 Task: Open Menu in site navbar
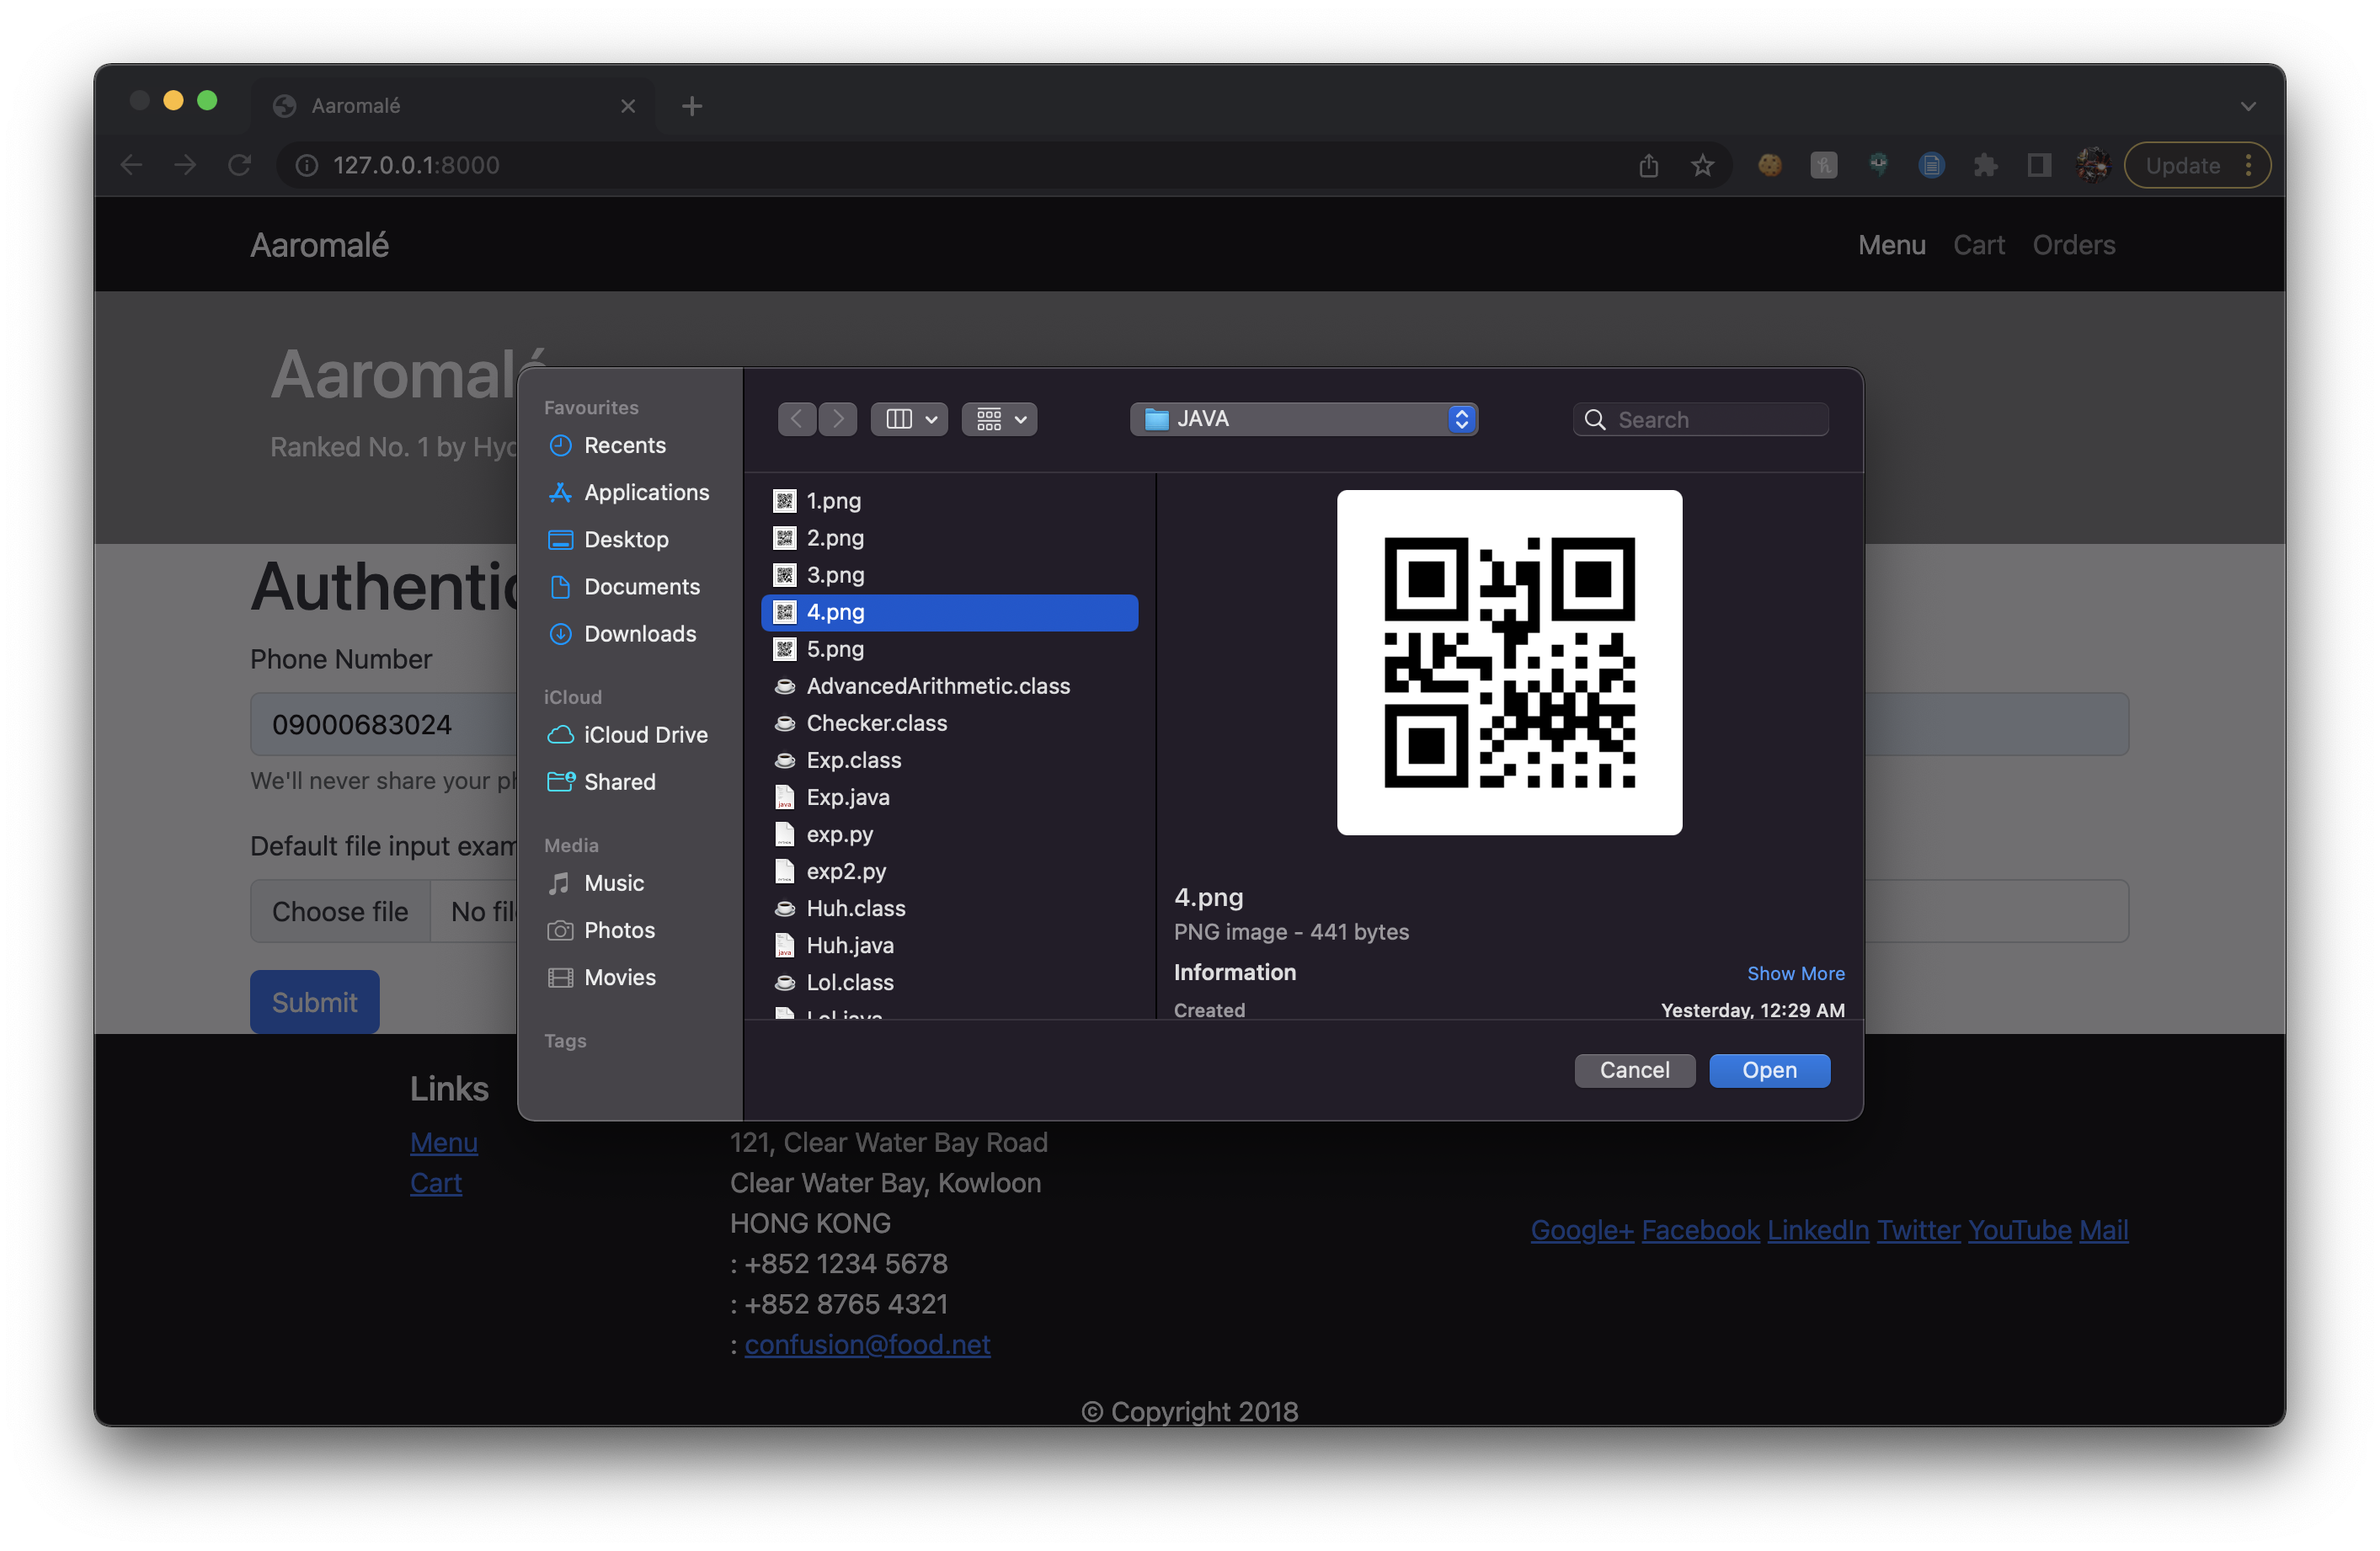coord(1891,245)
